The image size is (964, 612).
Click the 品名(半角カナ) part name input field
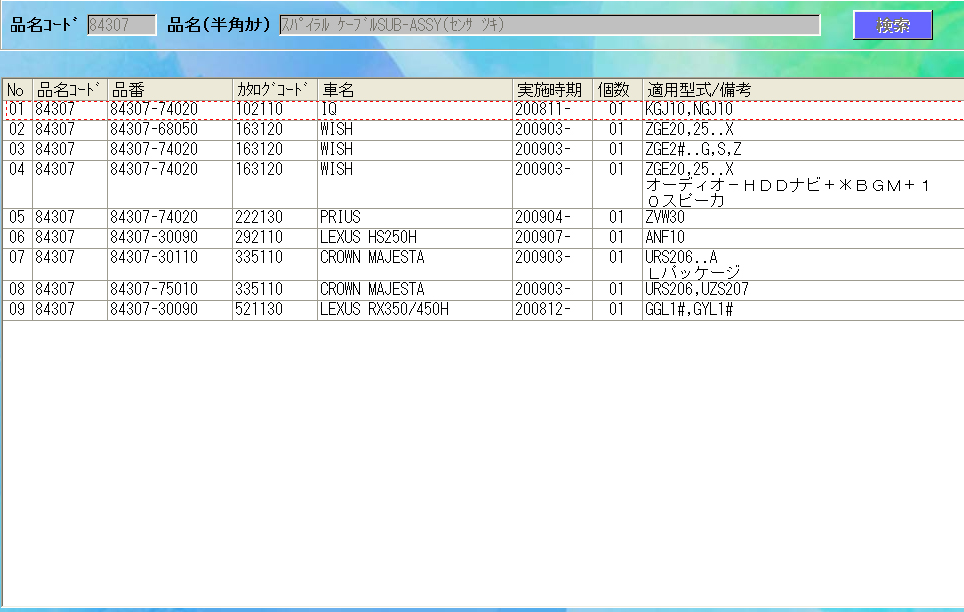(550, 25)
